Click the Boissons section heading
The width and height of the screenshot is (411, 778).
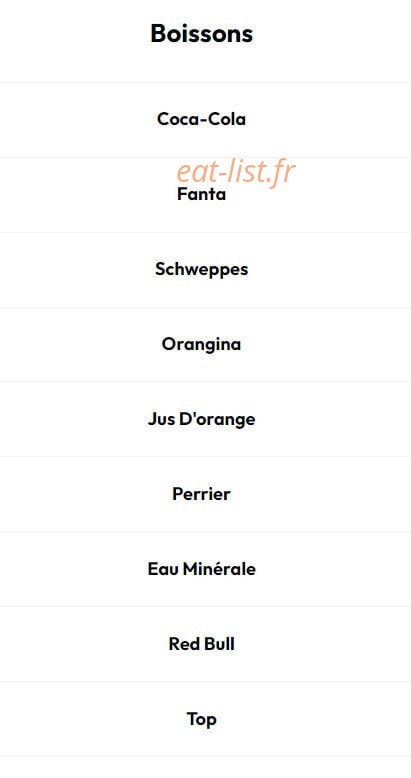[202, 34]
